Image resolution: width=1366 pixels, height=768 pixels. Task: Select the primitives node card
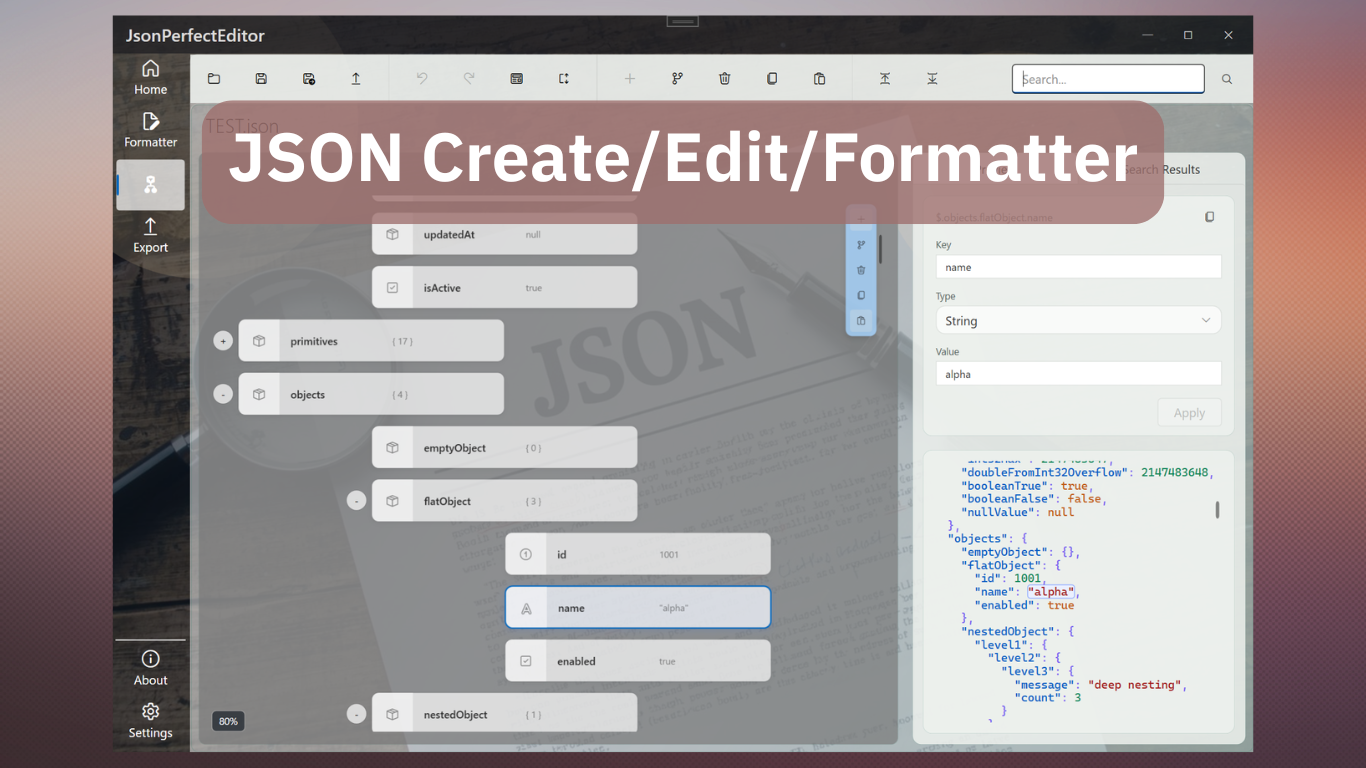click(371, 341)
